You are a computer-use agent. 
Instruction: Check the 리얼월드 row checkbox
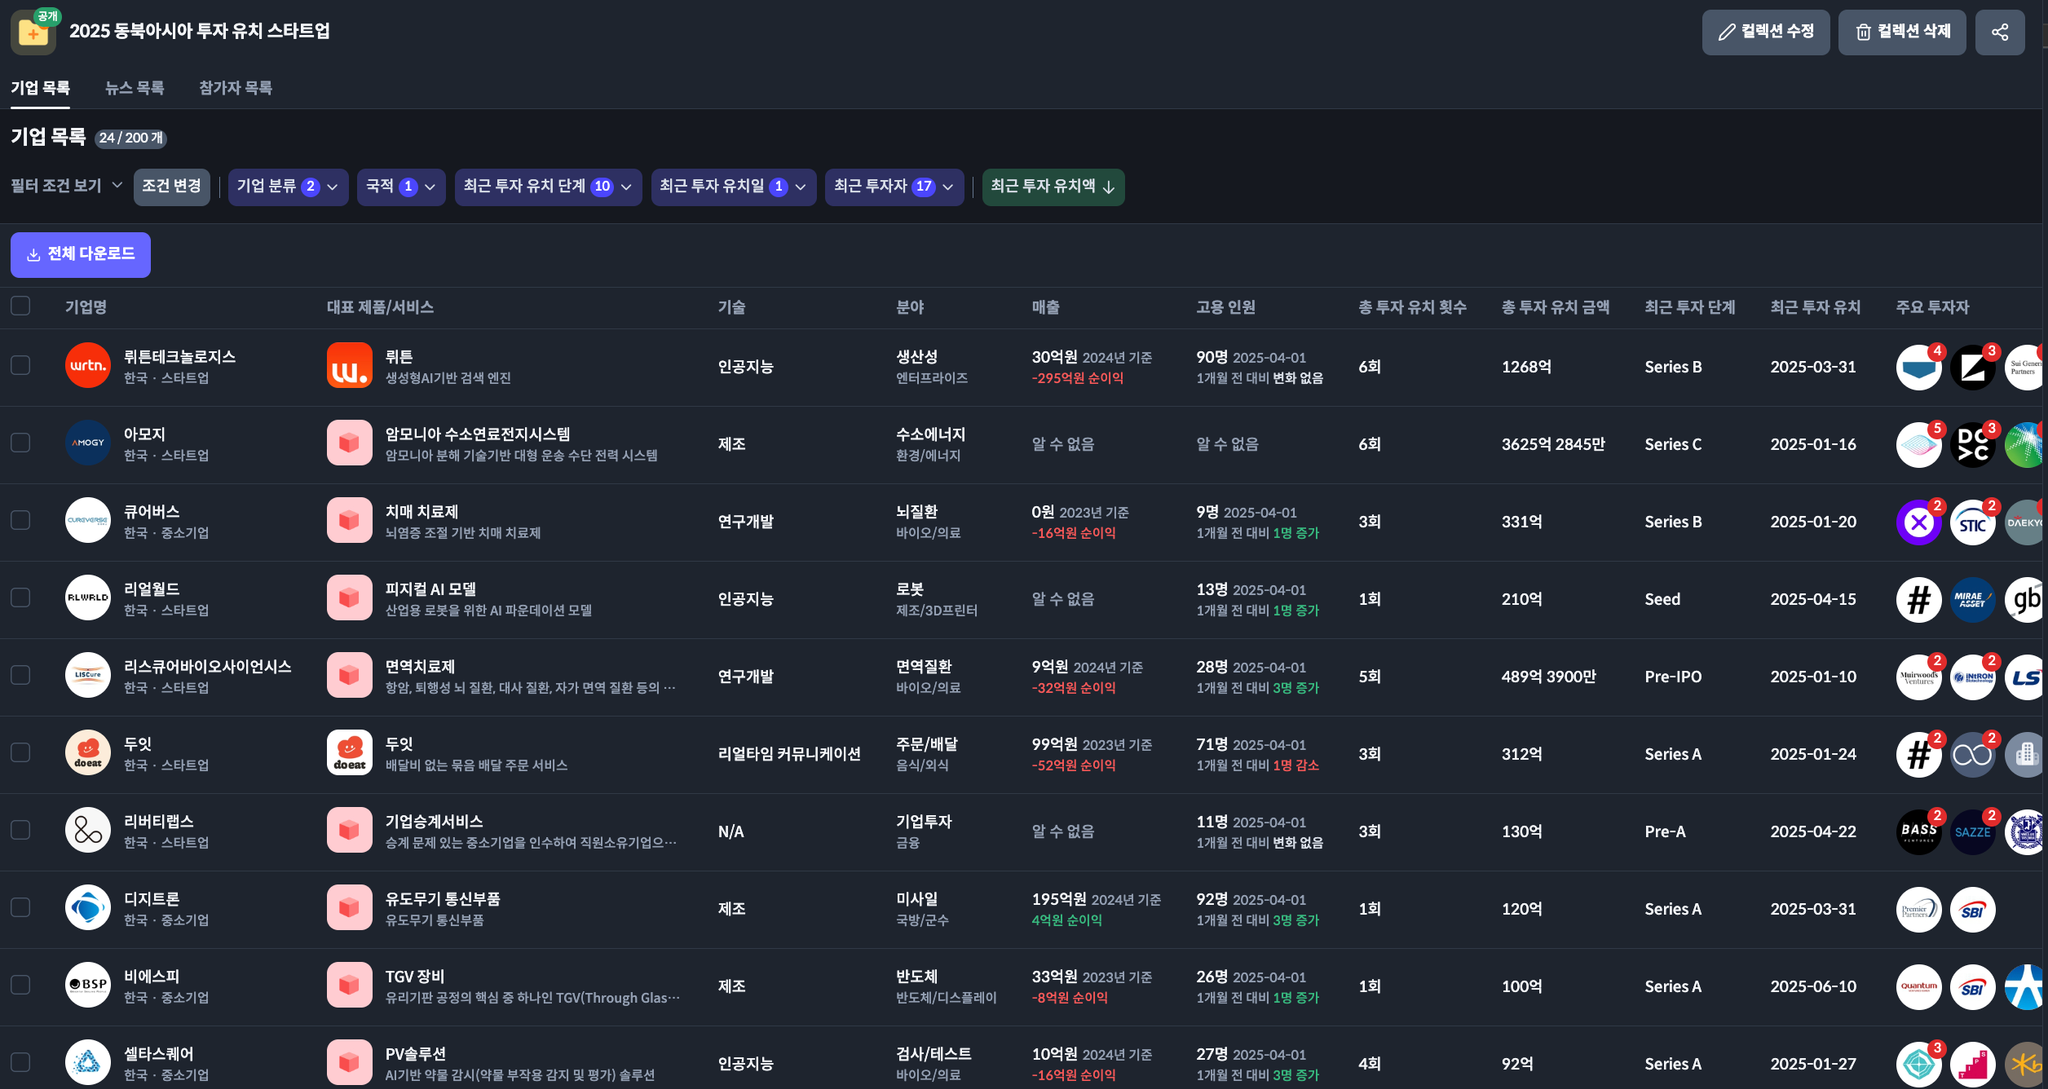pyautogui.click(x=21, y=598)
